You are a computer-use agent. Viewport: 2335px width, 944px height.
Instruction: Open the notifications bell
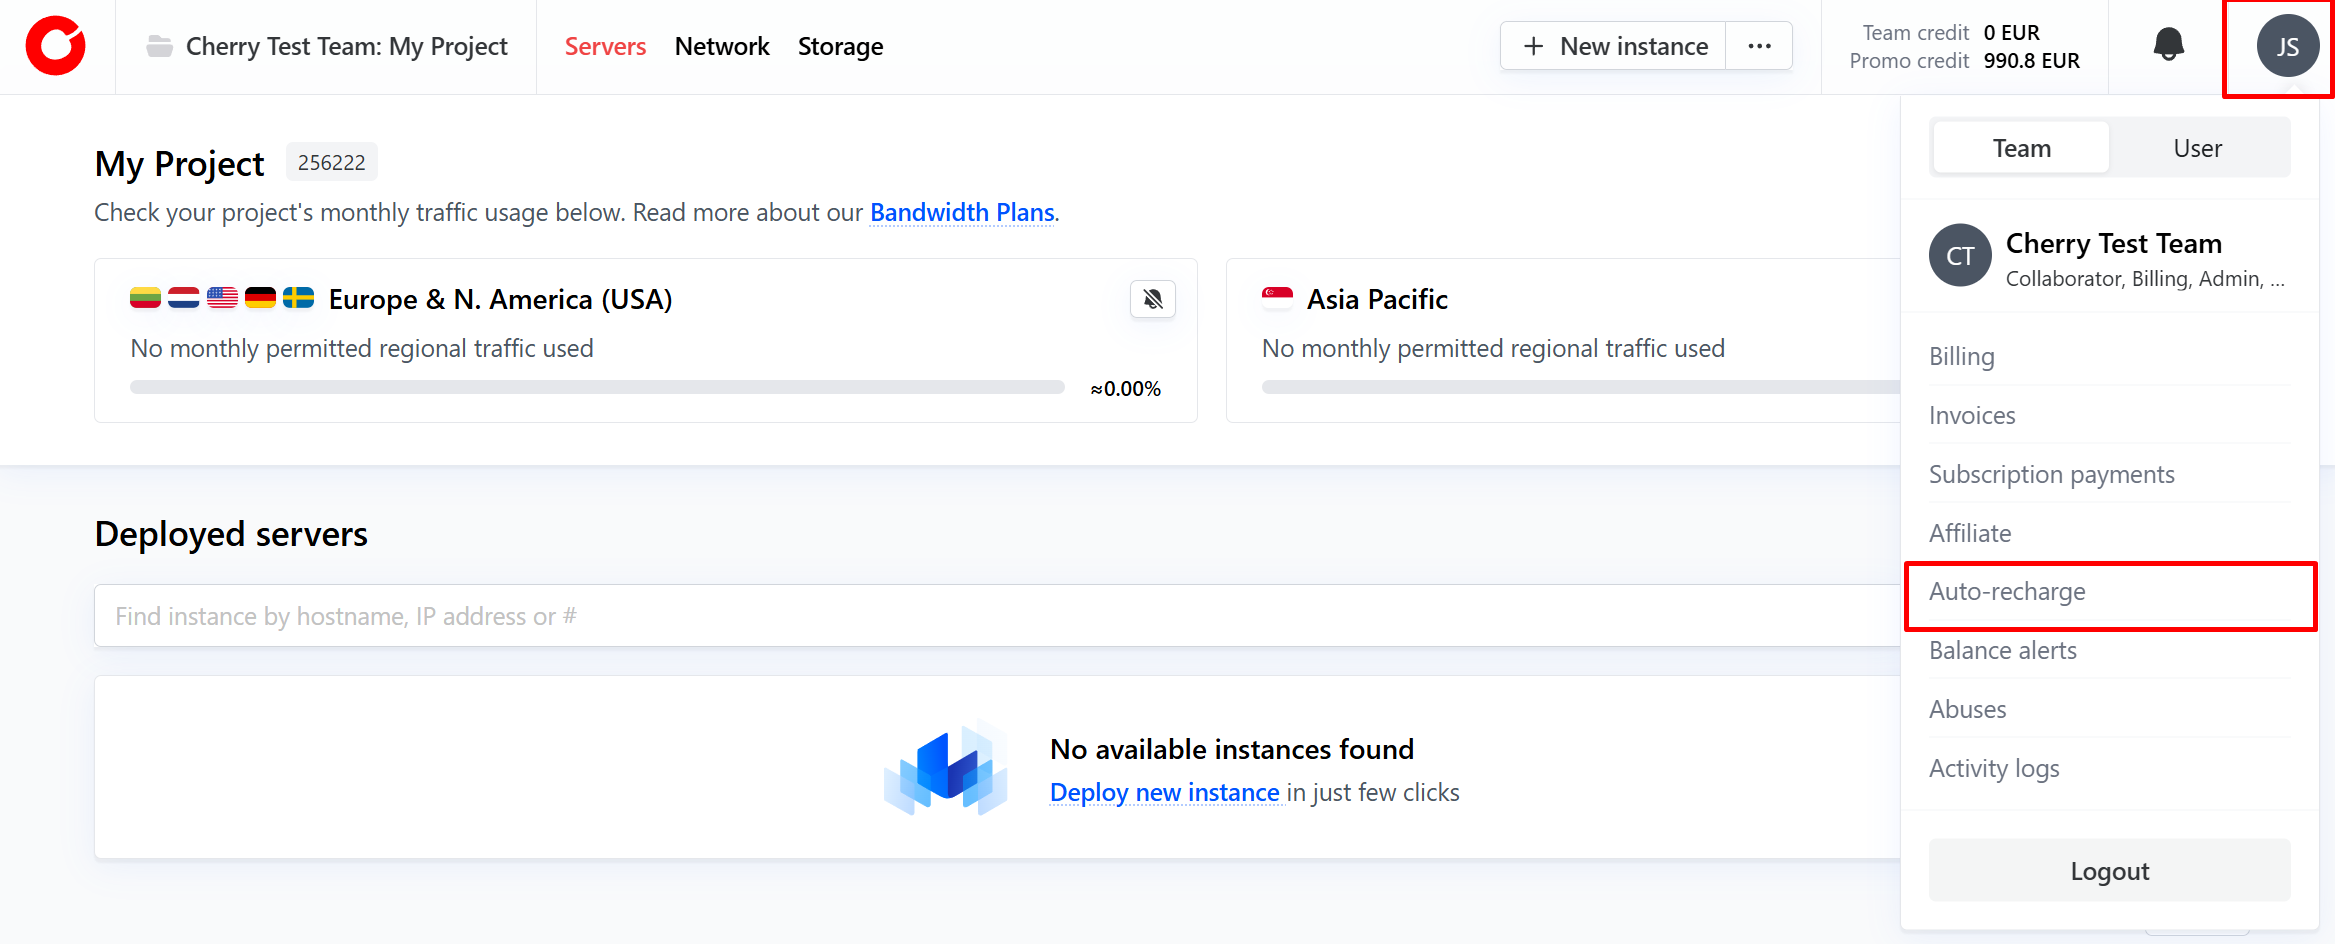click(x=2168, y=45)
